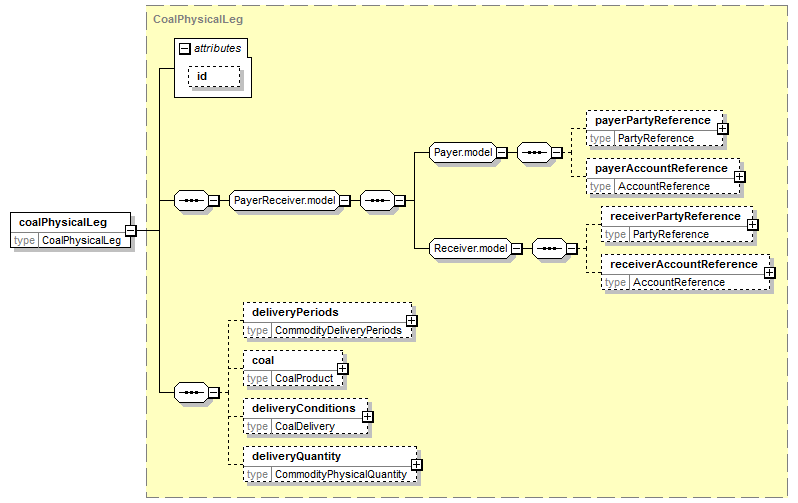Viewport: 798px width, 503px height.
Task: Open AccountReference type under receiverAccountReference
Action: 679,283
